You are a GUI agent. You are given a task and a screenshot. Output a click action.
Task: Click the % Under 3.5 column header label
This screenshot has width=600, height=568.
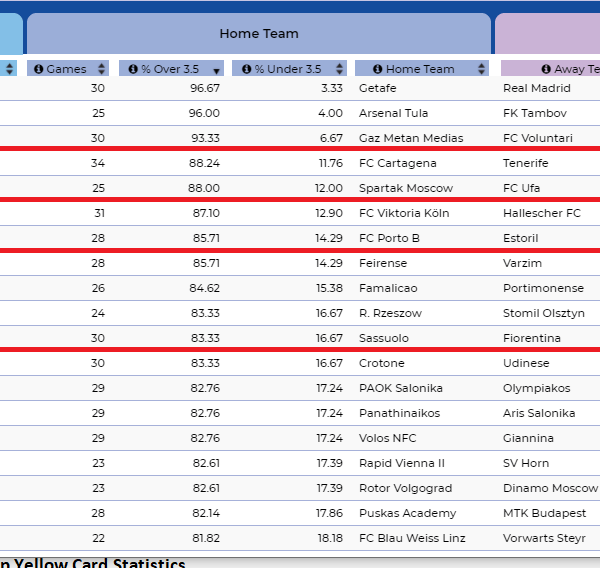(x=288, y=69)
